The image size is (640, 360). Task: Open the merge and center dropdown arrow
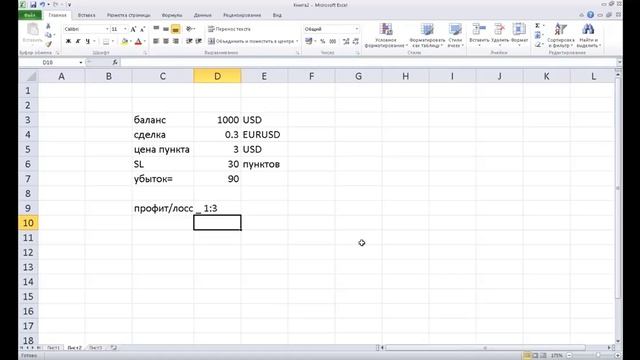297,41
